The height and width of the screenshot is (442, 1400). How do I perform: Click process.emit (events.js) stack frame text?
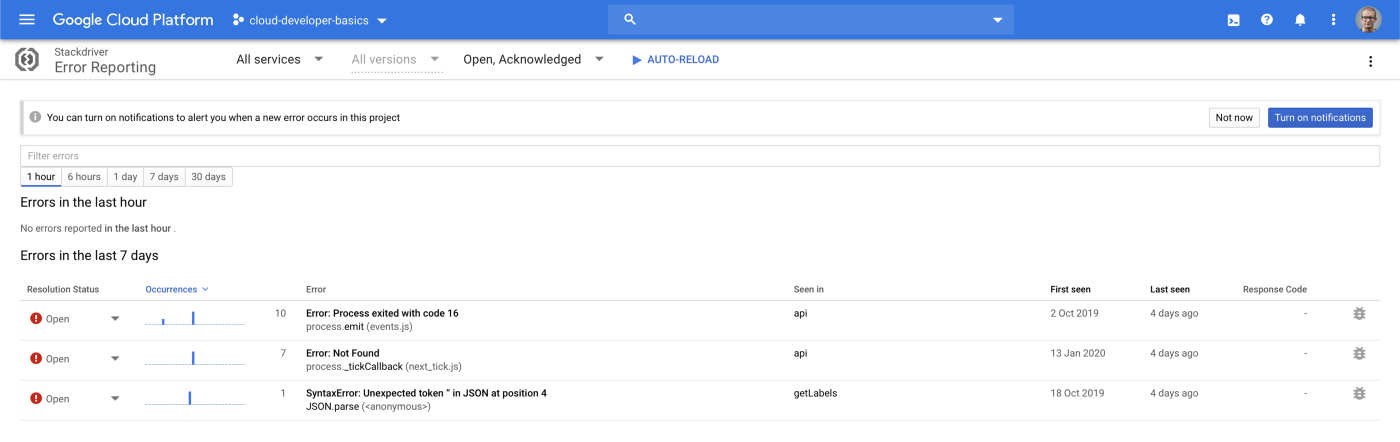(359, 327)
